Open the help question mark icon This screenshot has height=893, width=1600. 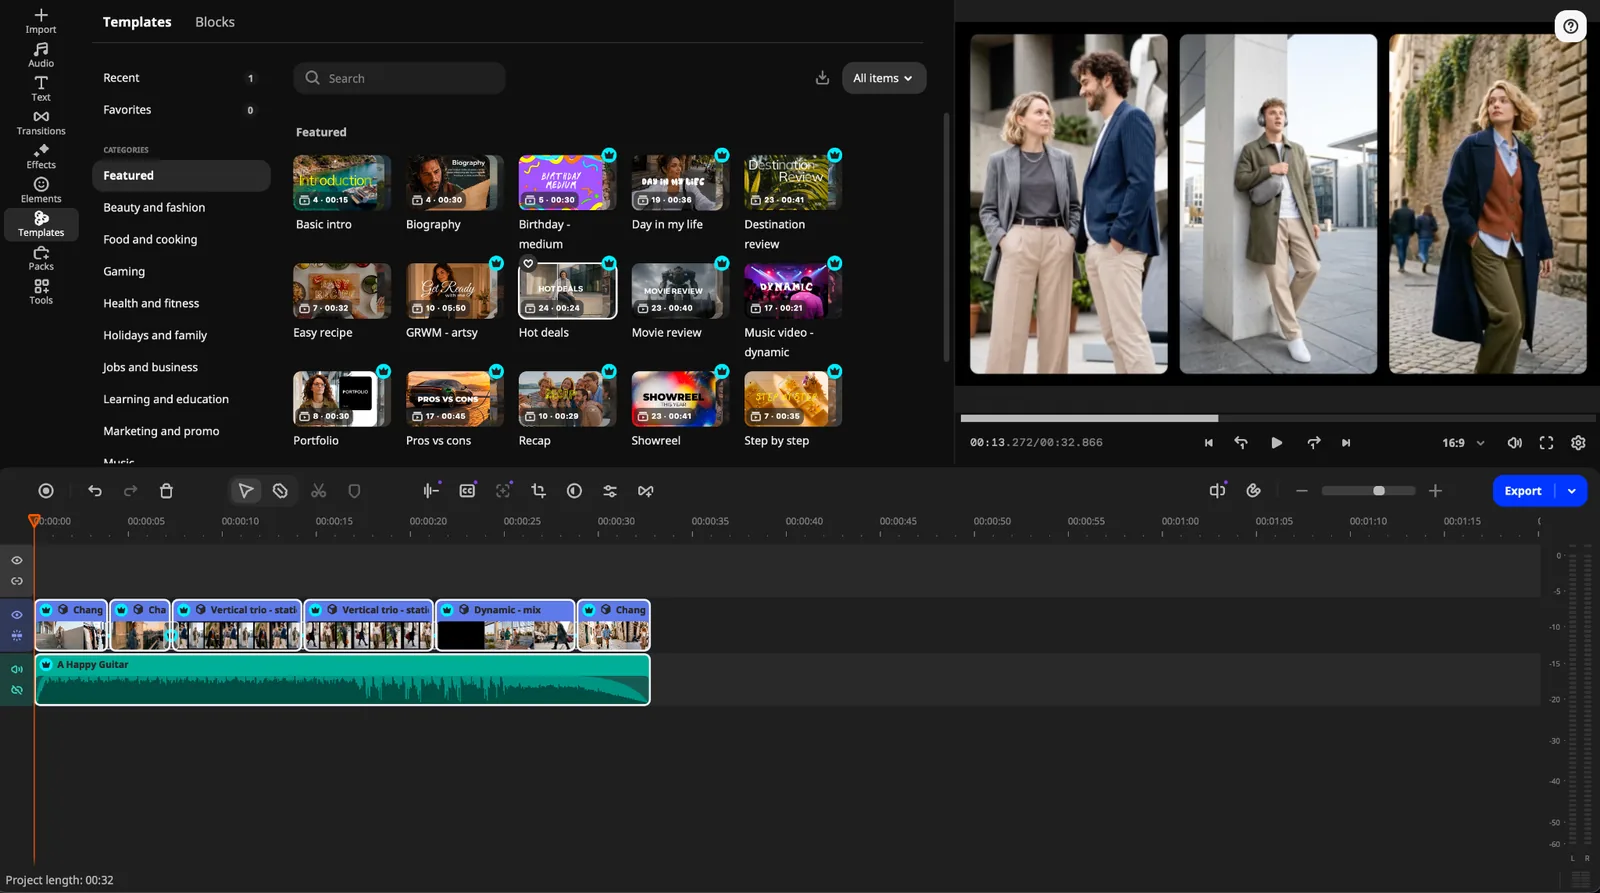(x=1571, y=26)
